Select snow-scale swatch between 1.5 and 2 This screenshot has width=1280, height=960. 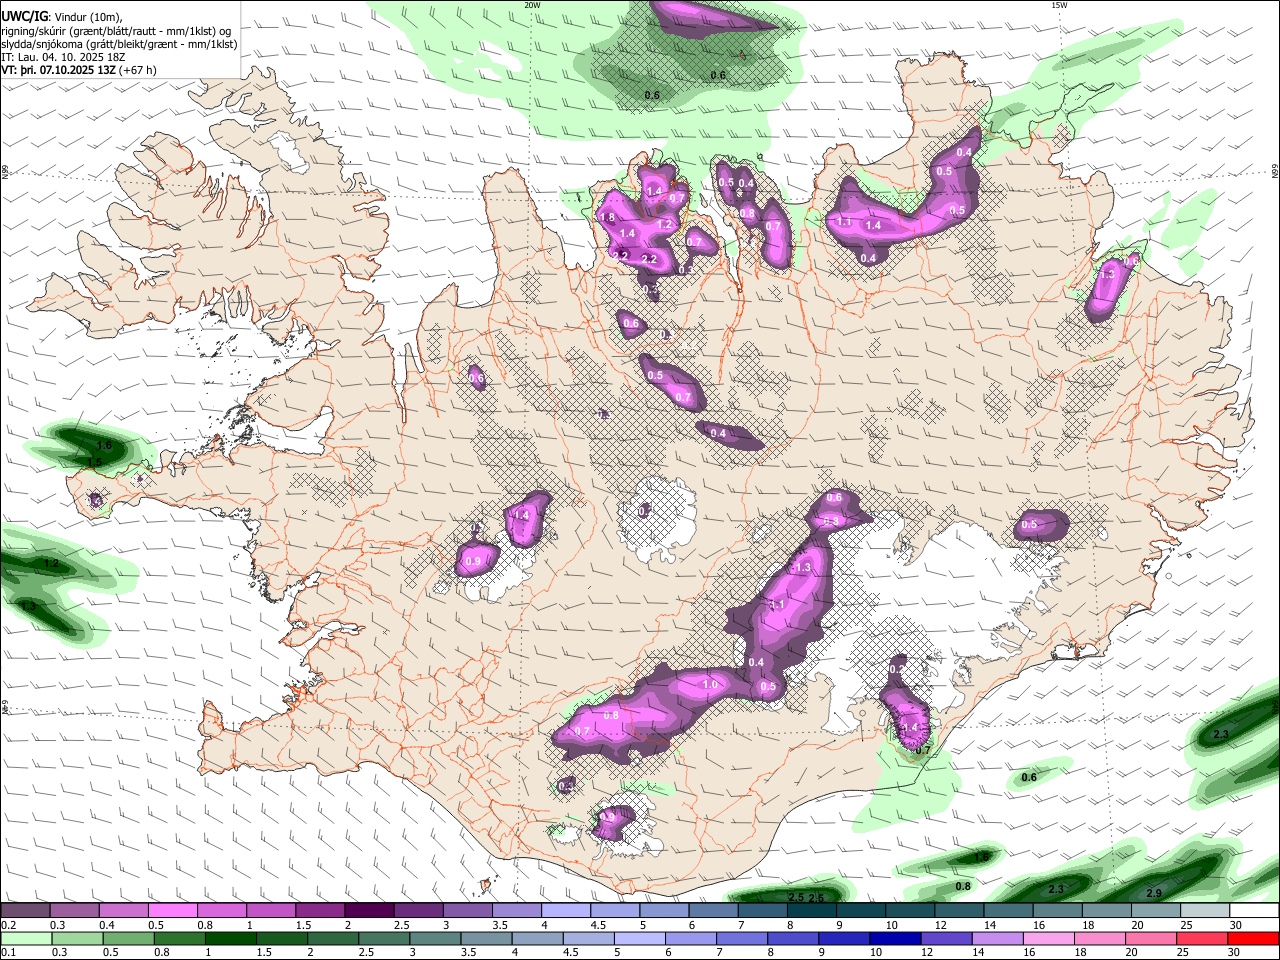(319, 911)
